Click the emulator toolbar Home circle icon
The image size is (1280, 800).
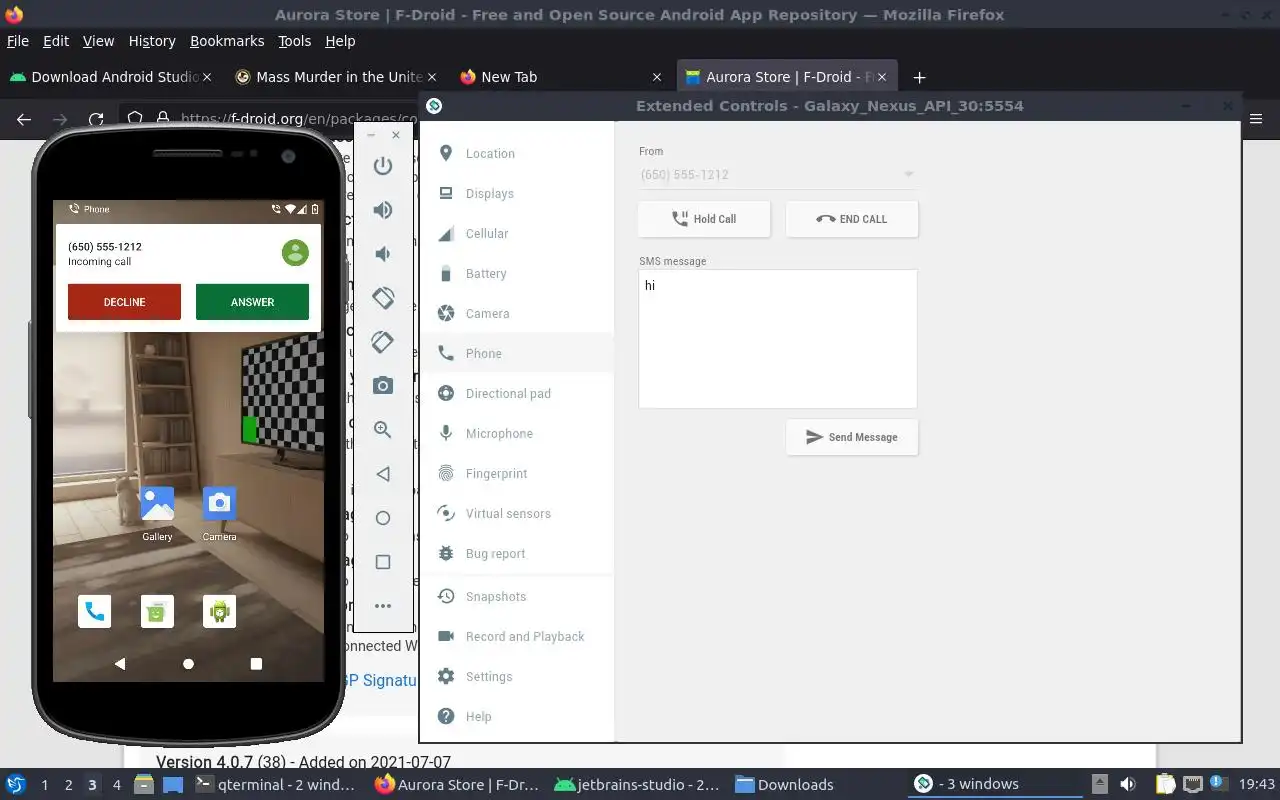pos(383,518)
